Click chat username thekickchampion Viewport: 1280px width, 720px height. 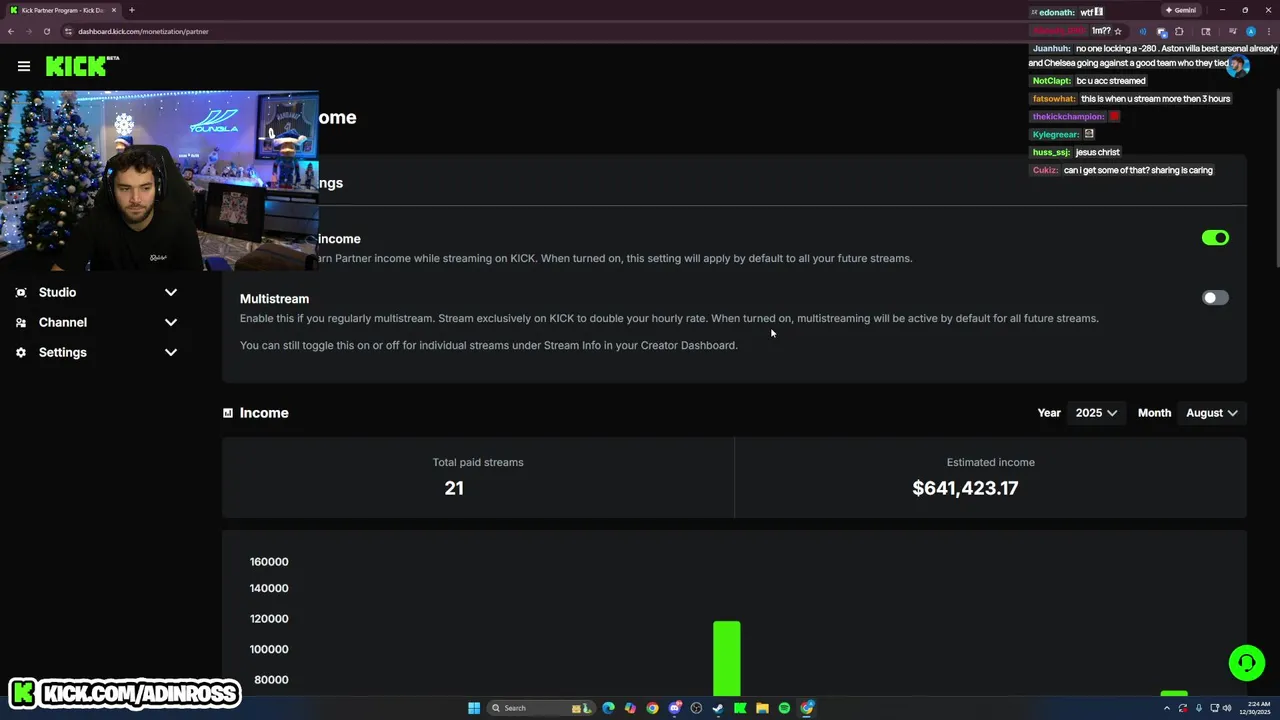point(1068,117)
